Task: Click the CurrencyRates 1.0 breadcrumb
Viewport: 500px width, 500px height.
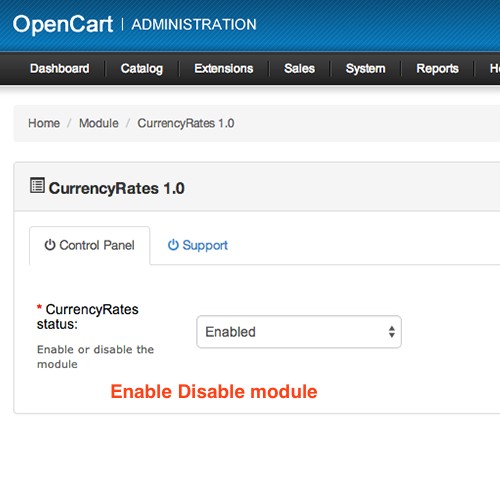Action: click(186, 123)
